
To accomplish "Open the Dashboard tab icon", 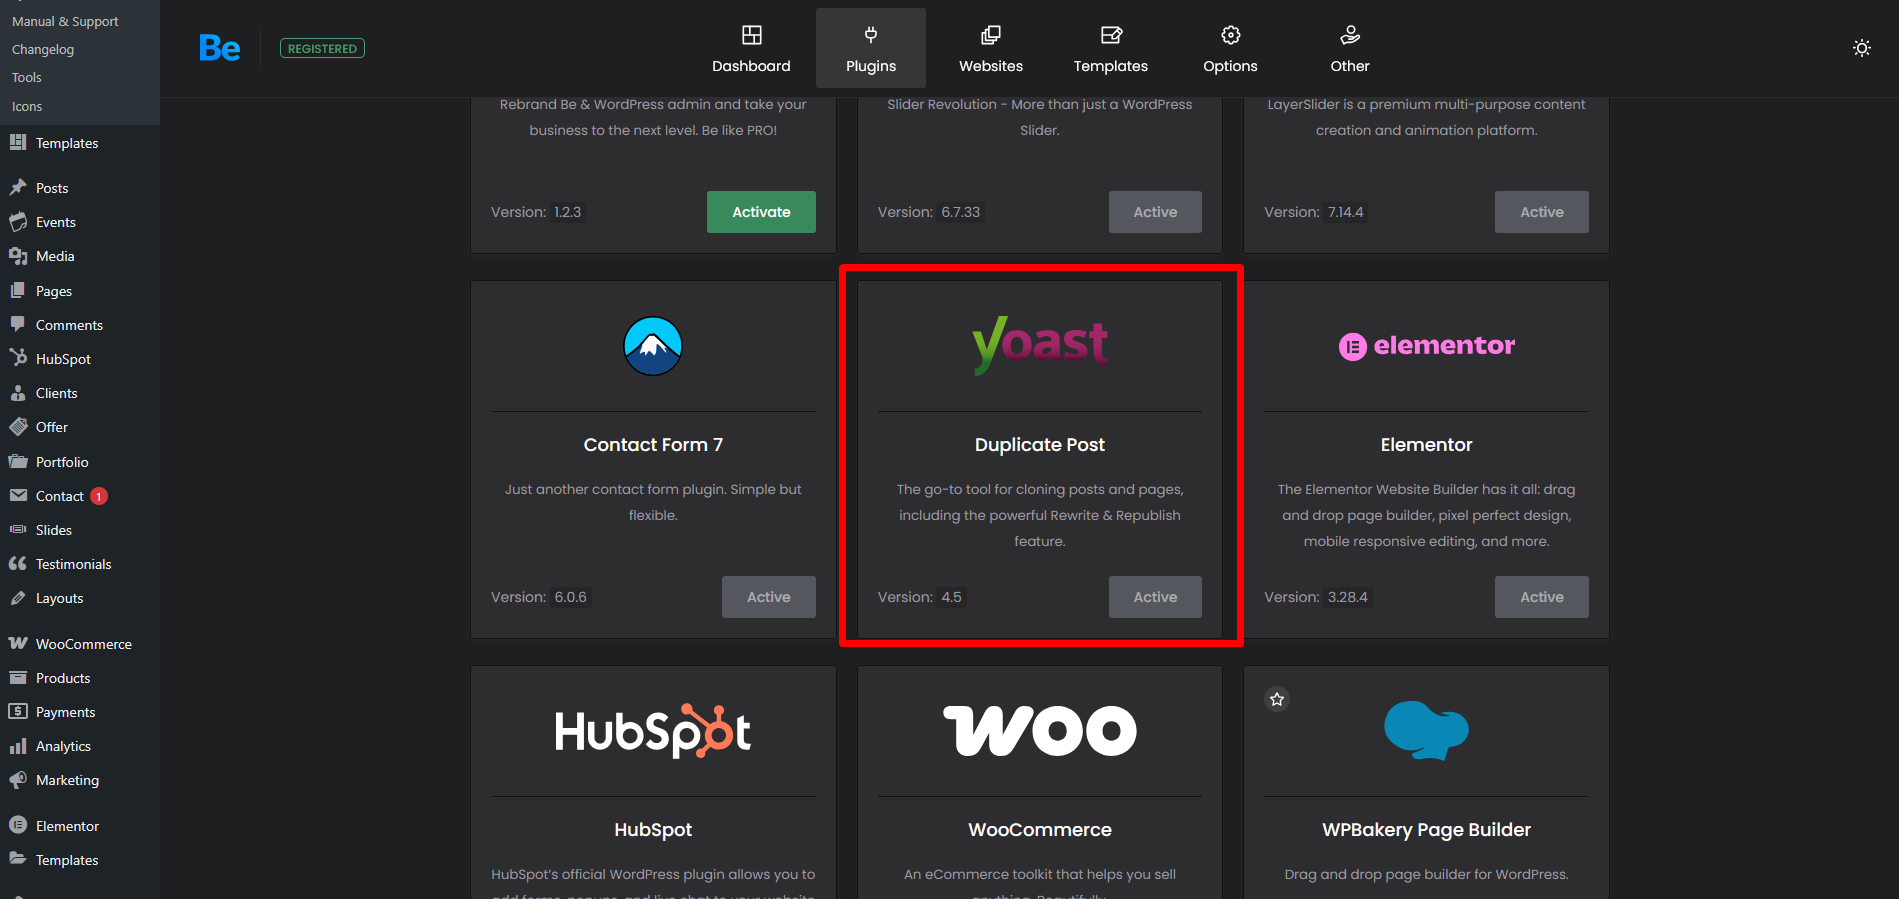I will [751, 35].
